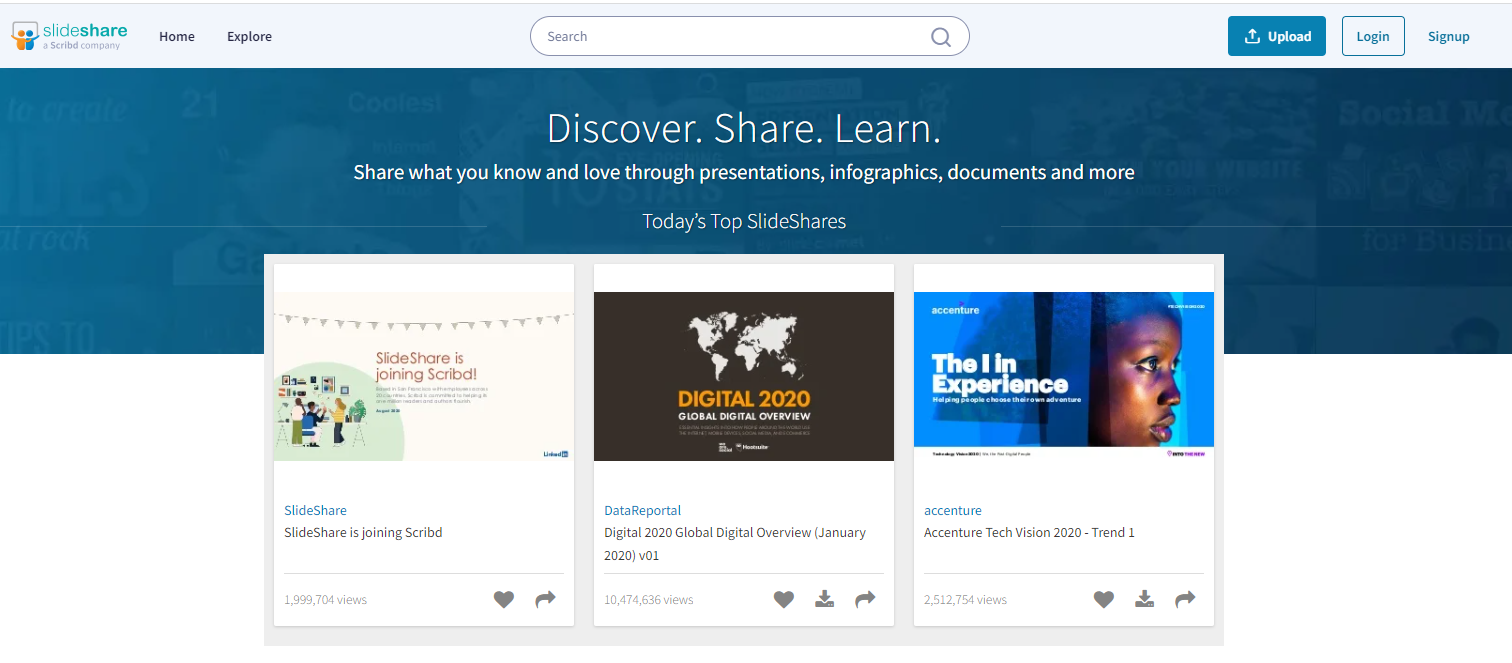This screenshot has width=1512, height=663.
Task: Share the Accenture Tech Vision 2020 card
Action: click(x=1185, y=600)
